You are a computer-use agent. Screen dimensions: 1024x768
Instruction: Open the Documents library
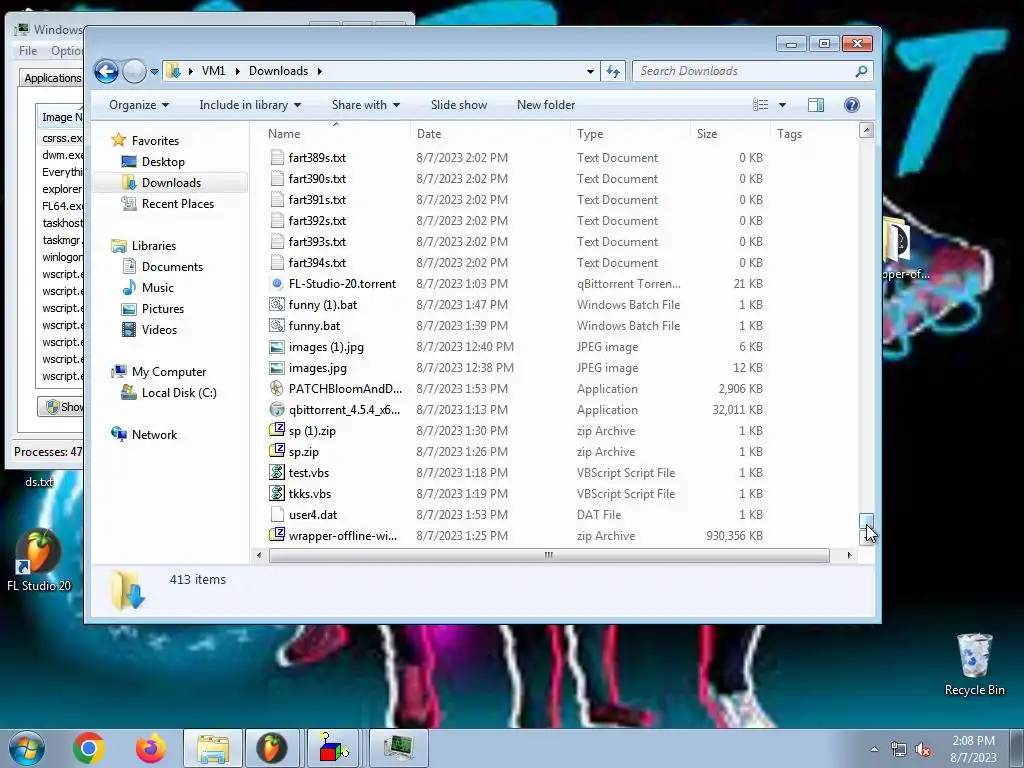coord(172,266)
